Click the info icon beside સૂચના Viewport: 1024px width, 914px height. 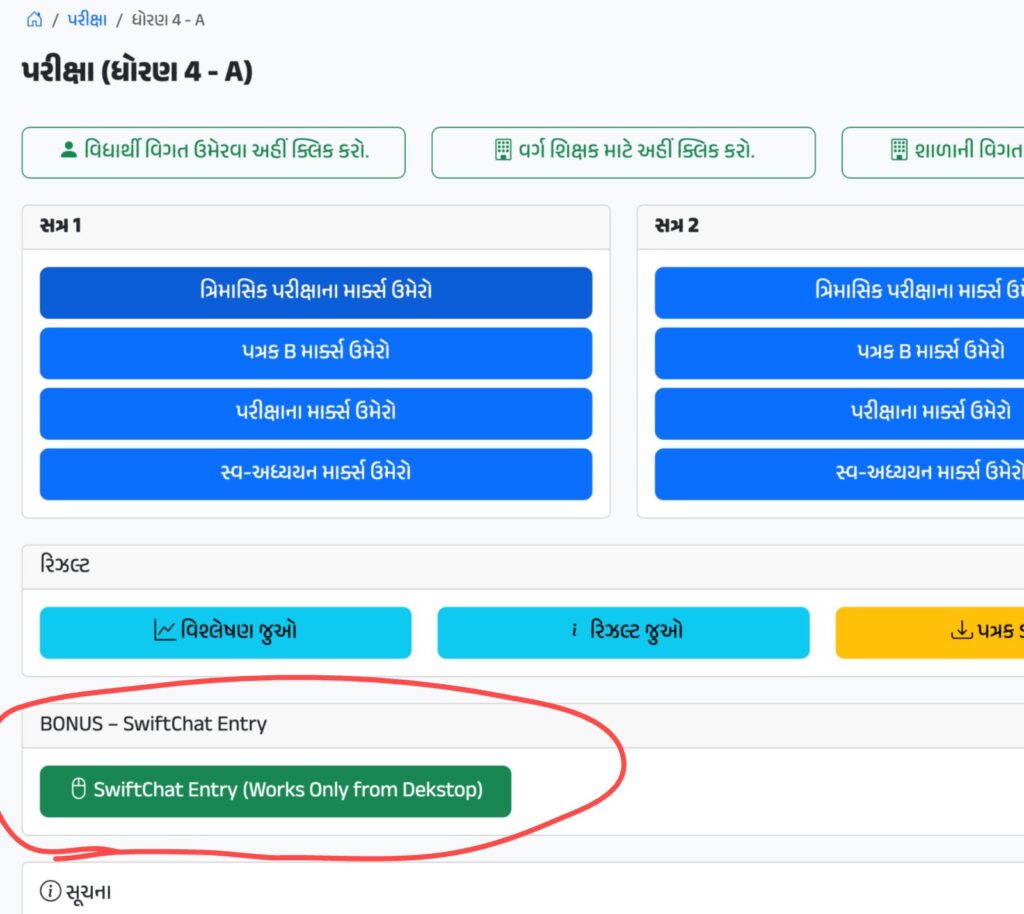point(50,891)
